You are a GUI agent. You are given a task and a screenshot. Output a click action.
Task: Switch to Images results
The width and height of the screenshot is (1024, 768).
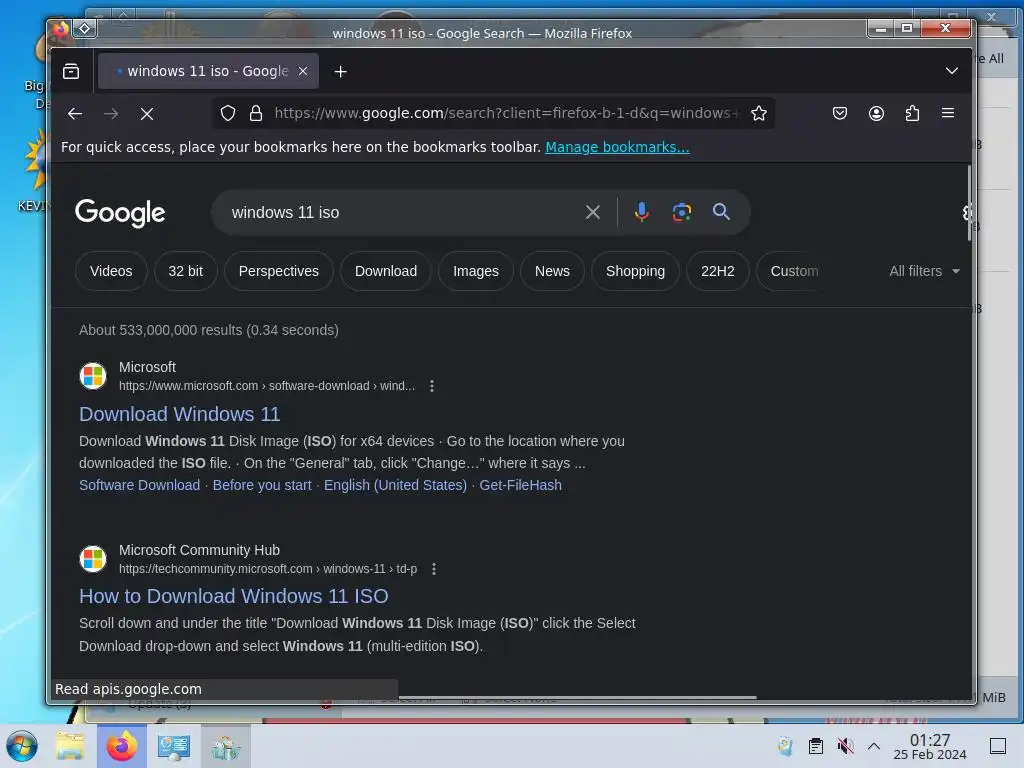[x=475, y=271]
